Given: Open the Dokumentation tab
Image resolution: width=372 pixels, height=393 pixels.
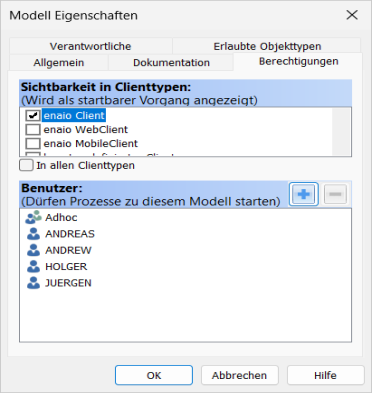Looking at the screenshot, I should (171, 62).
